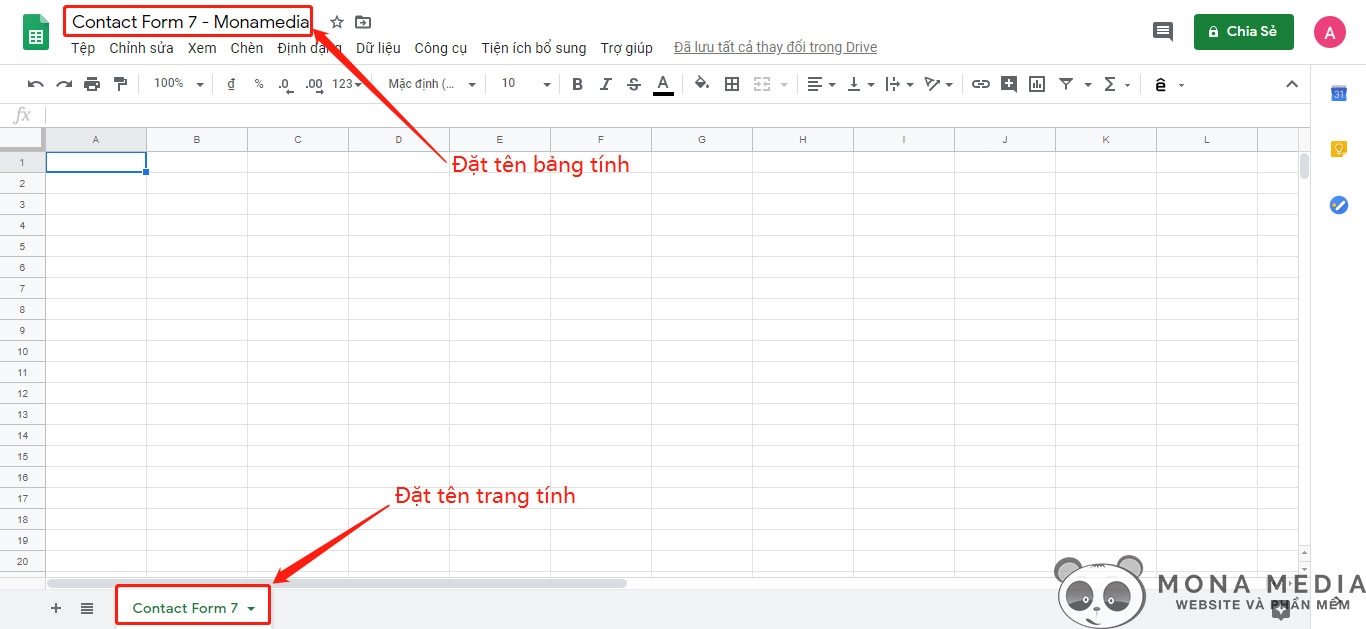
Task: Insert a link using chain icon
Action: 981,84
